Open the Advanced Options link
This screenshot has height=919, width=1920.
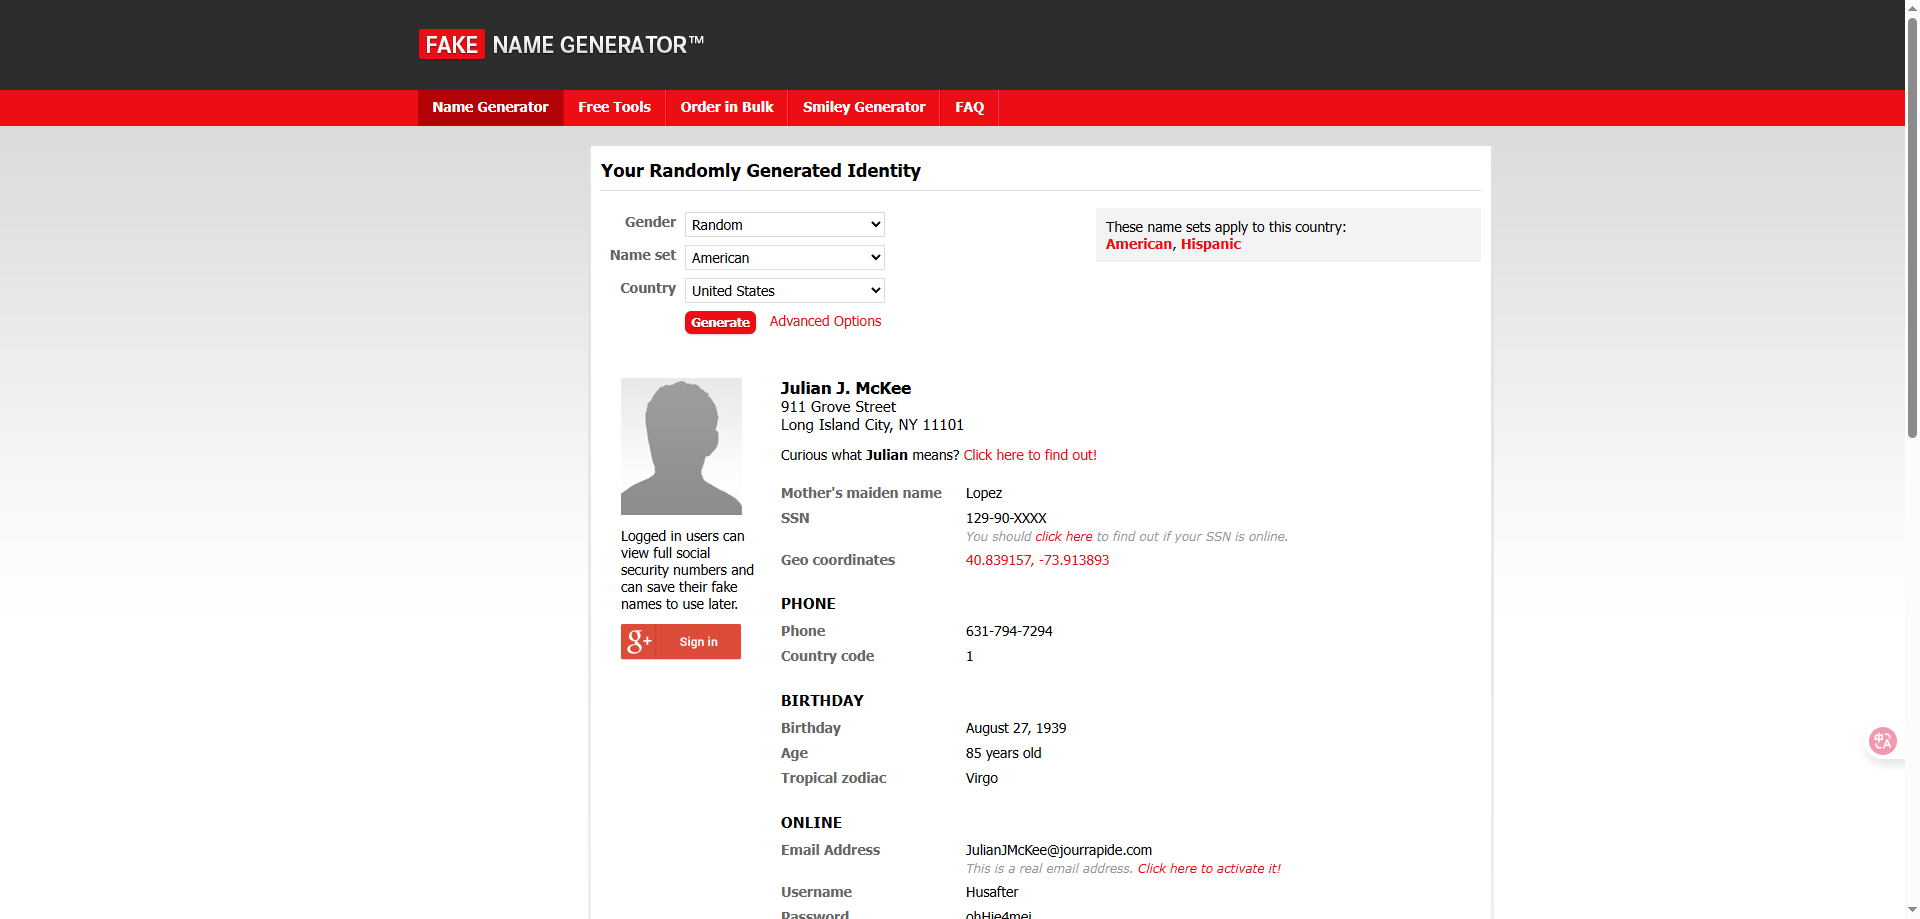point(825,321)
